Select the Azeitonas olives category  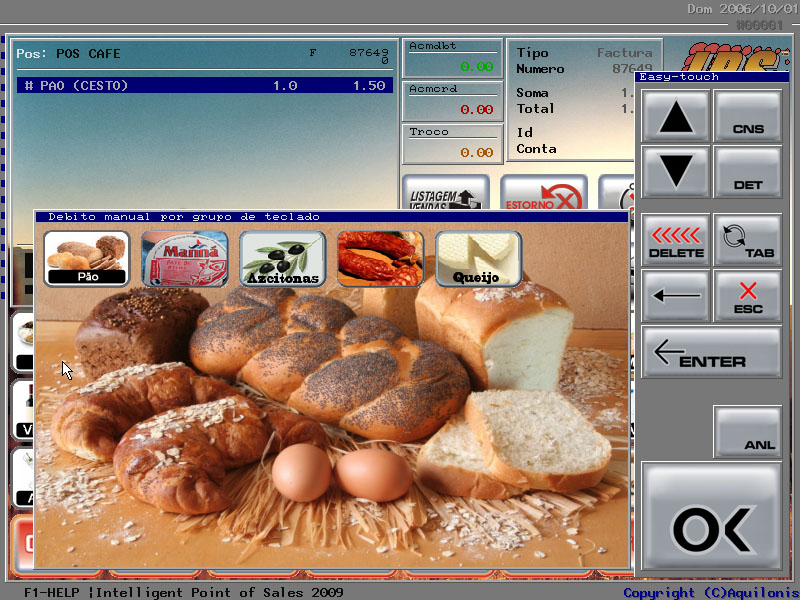(x=282, y=259)
